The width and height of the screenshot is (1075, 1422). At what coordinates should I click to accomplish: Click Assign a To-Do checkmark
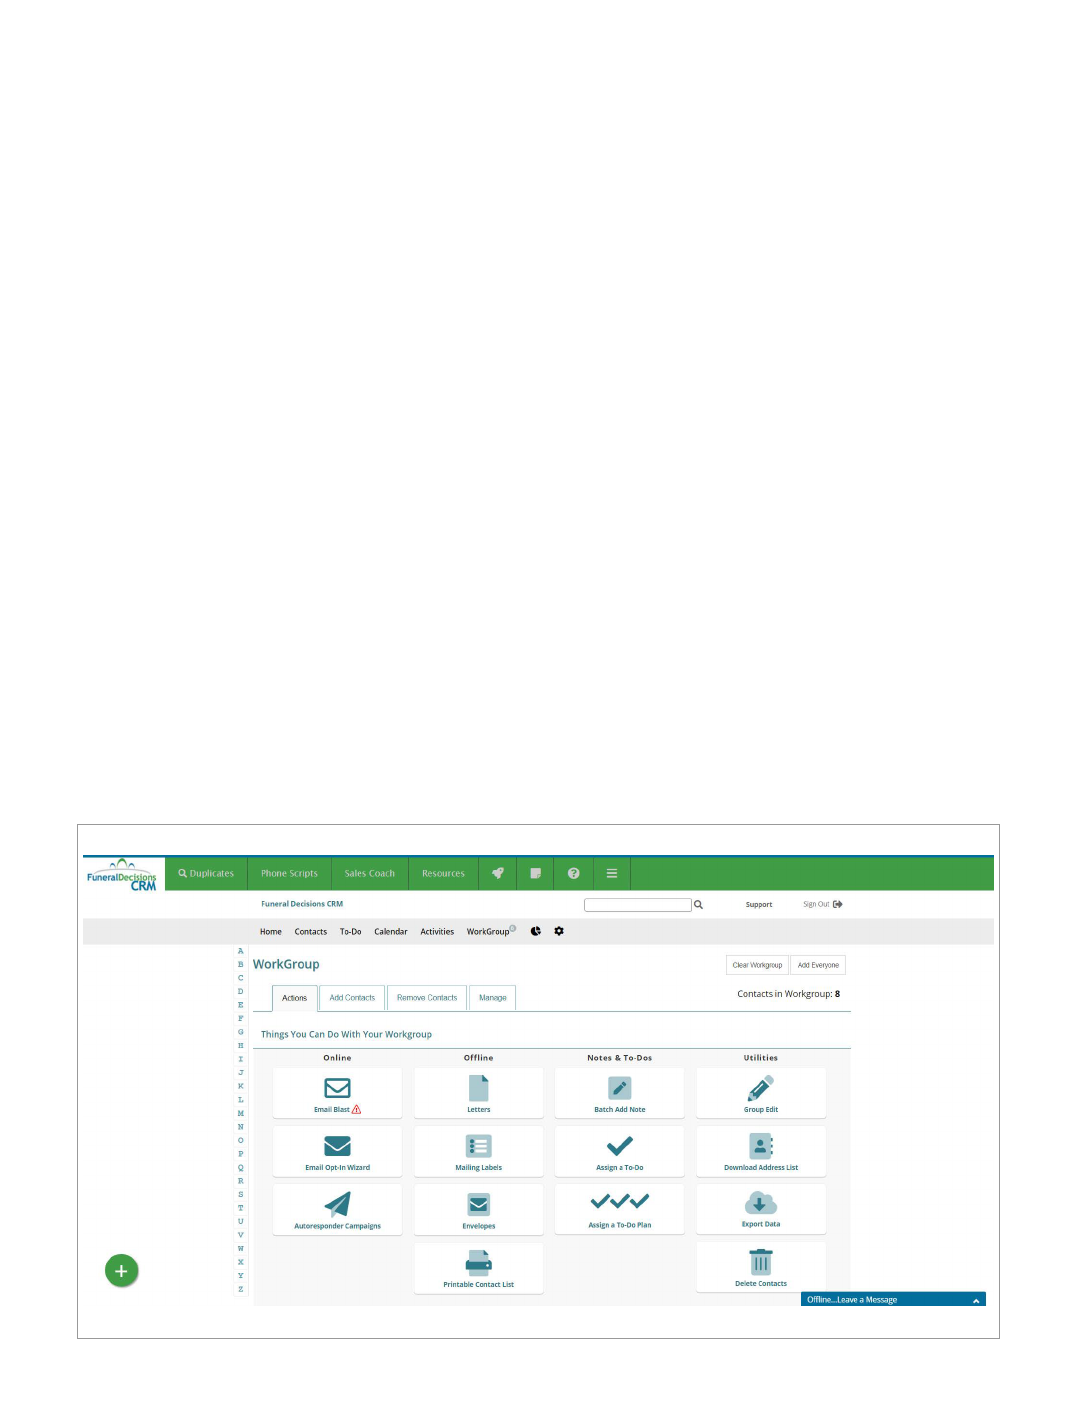tap(619, 1147)
